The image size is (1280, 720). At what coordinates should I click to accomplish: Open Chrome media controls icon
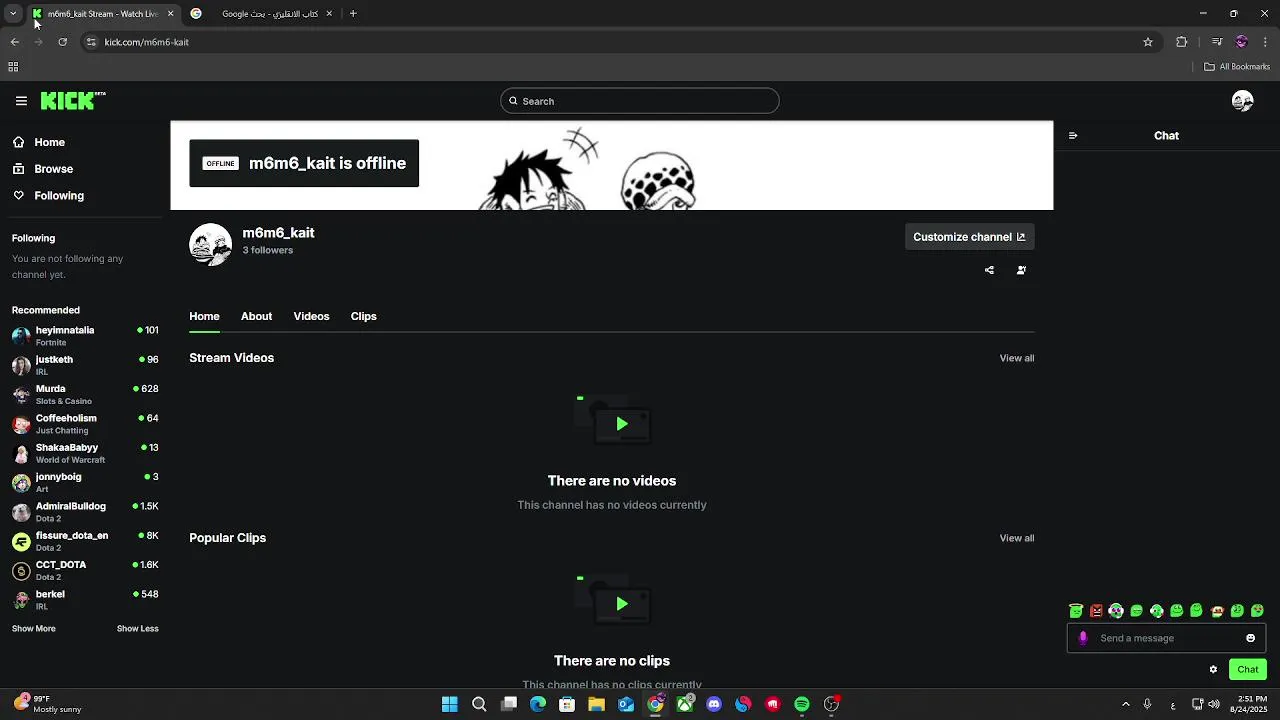[x=1217, y=42]
